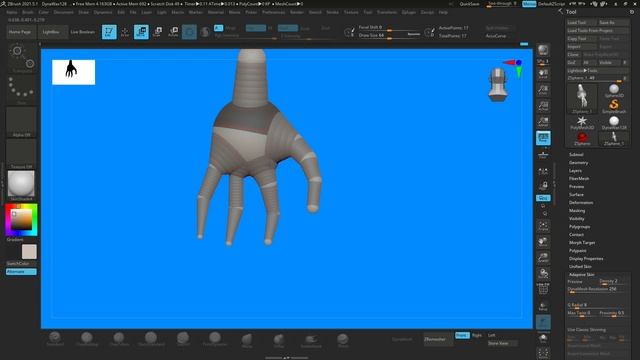Click the Zoom canvas icon
The height and width of the screenshot is (360, 640).
(x=543, y=90)
